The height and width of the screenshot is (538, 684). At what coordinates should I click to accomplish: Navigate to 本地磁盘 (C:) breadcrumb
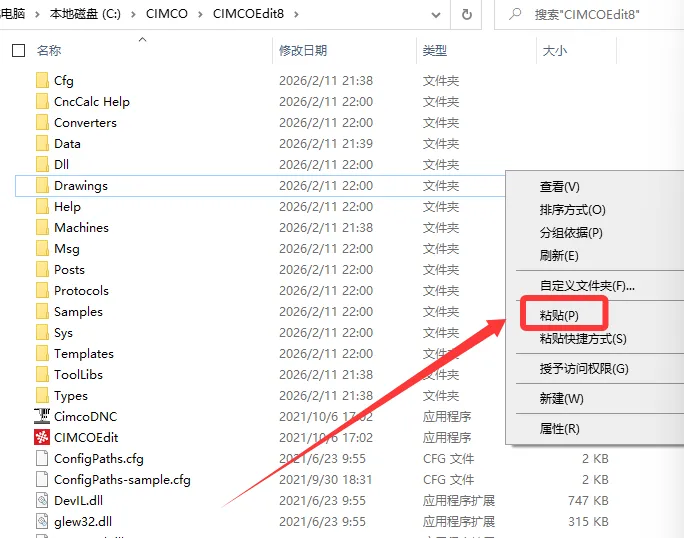(85, 14)
